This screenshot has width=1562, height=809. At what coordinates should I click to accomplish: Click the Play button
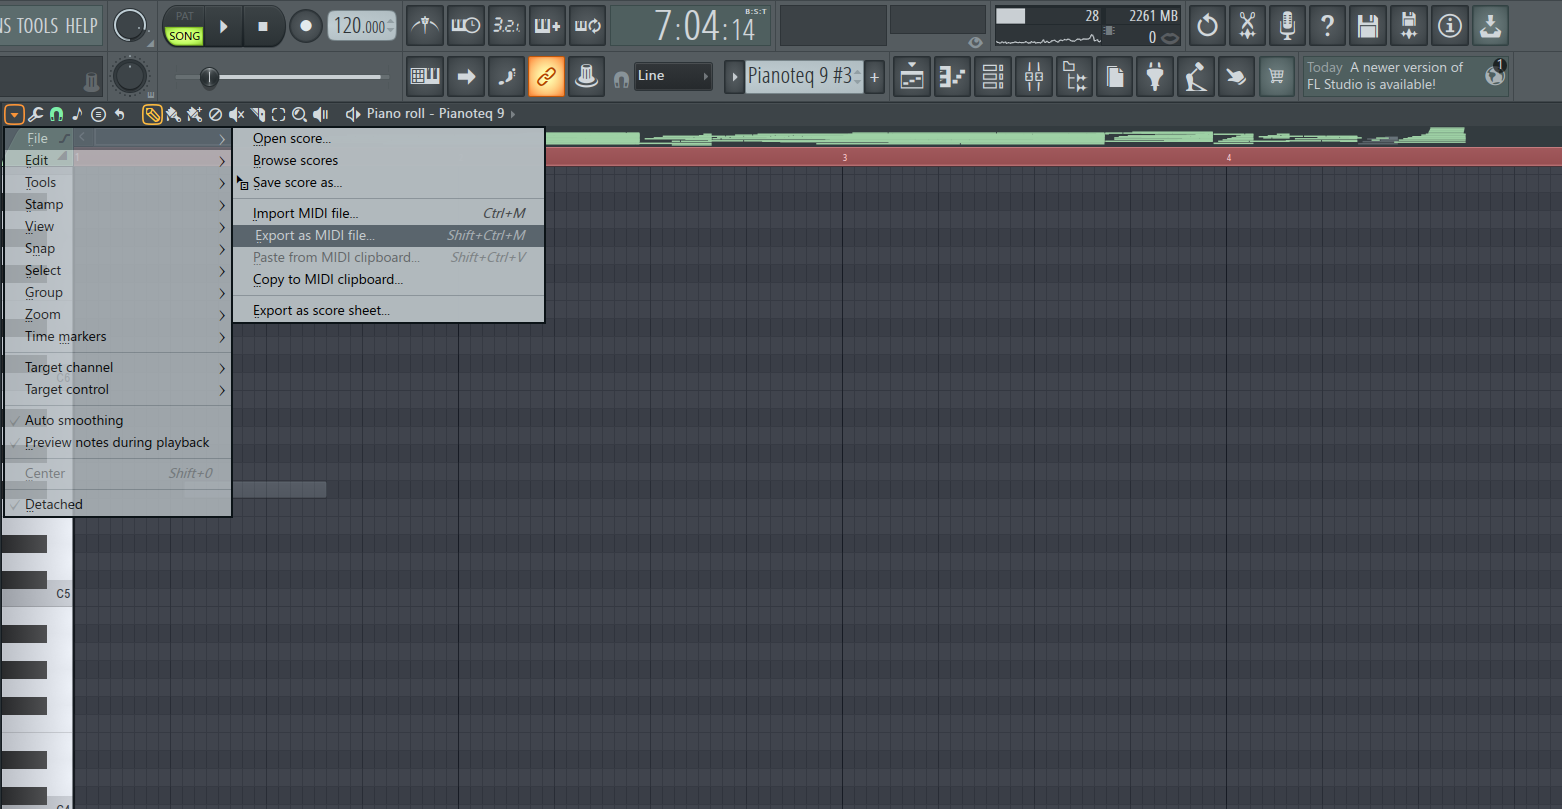click(225, 27)
